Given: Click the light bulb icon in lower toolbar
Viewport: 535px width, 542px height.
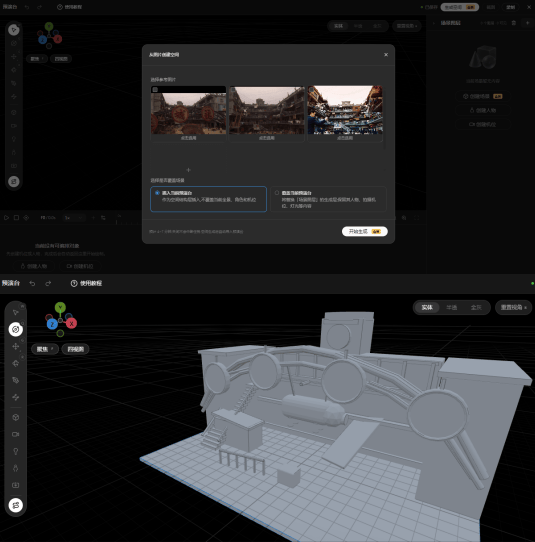Looking at the screenshot, I should [x=16, y=451].
